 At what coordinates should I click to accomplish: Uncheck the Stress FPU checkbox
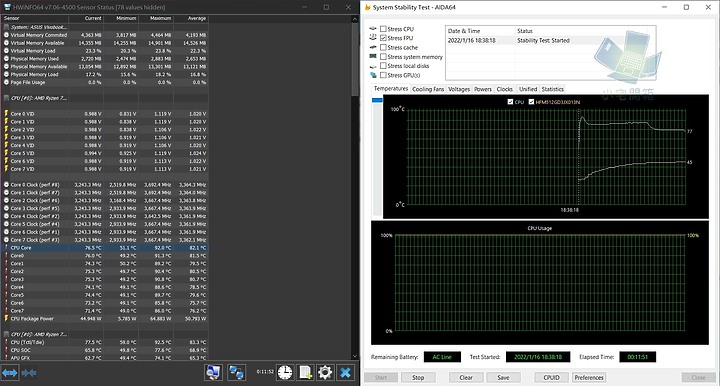[x=383, y=38]
